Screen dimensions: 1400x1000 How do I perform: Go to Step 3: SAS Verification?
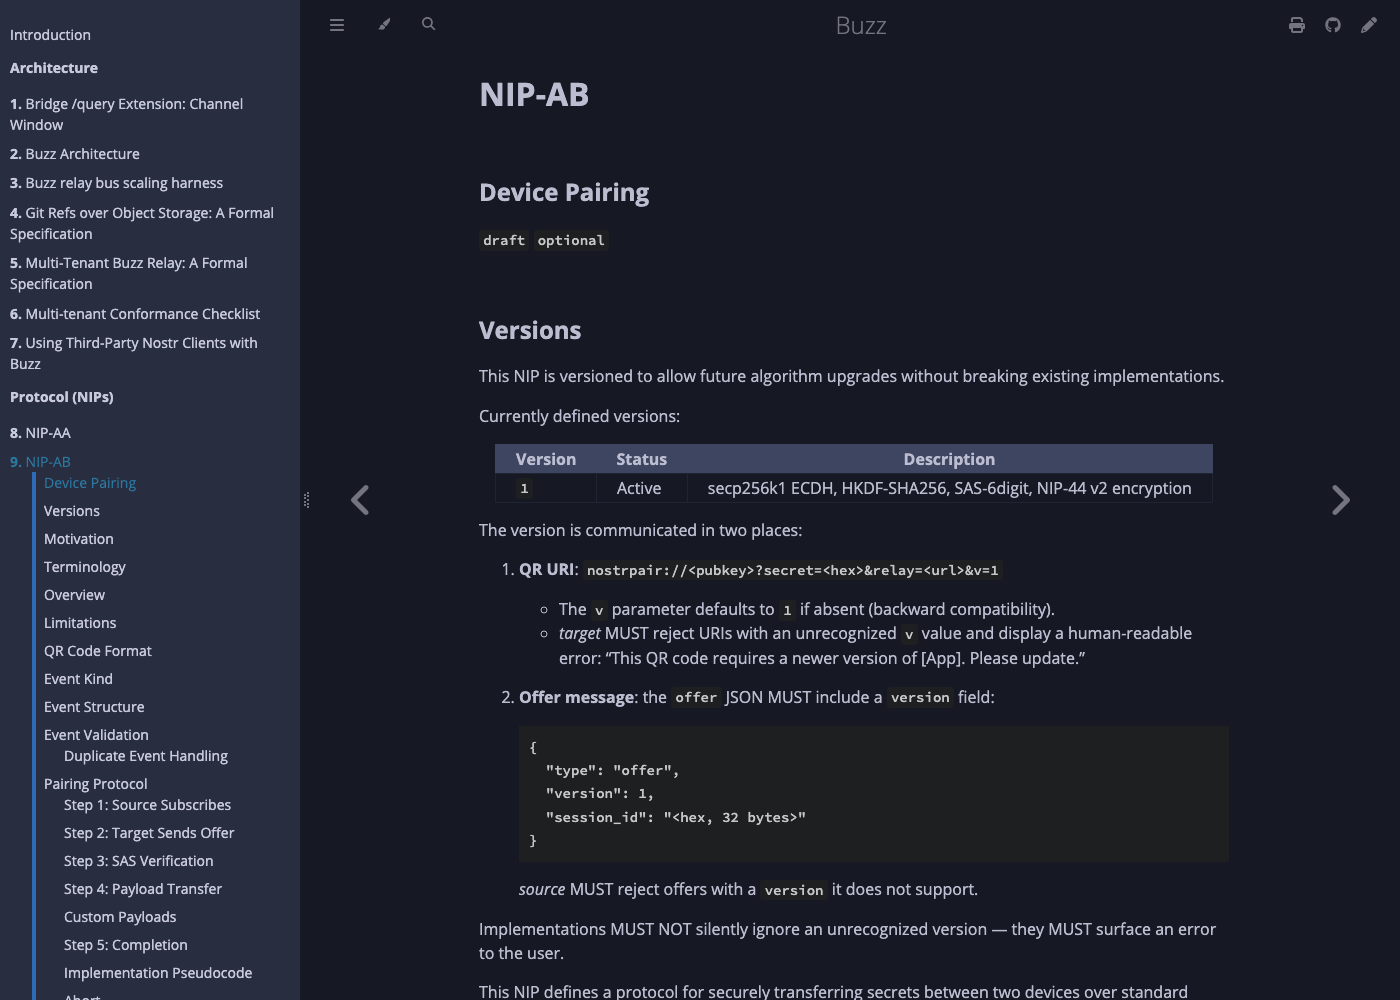[139, 861]
